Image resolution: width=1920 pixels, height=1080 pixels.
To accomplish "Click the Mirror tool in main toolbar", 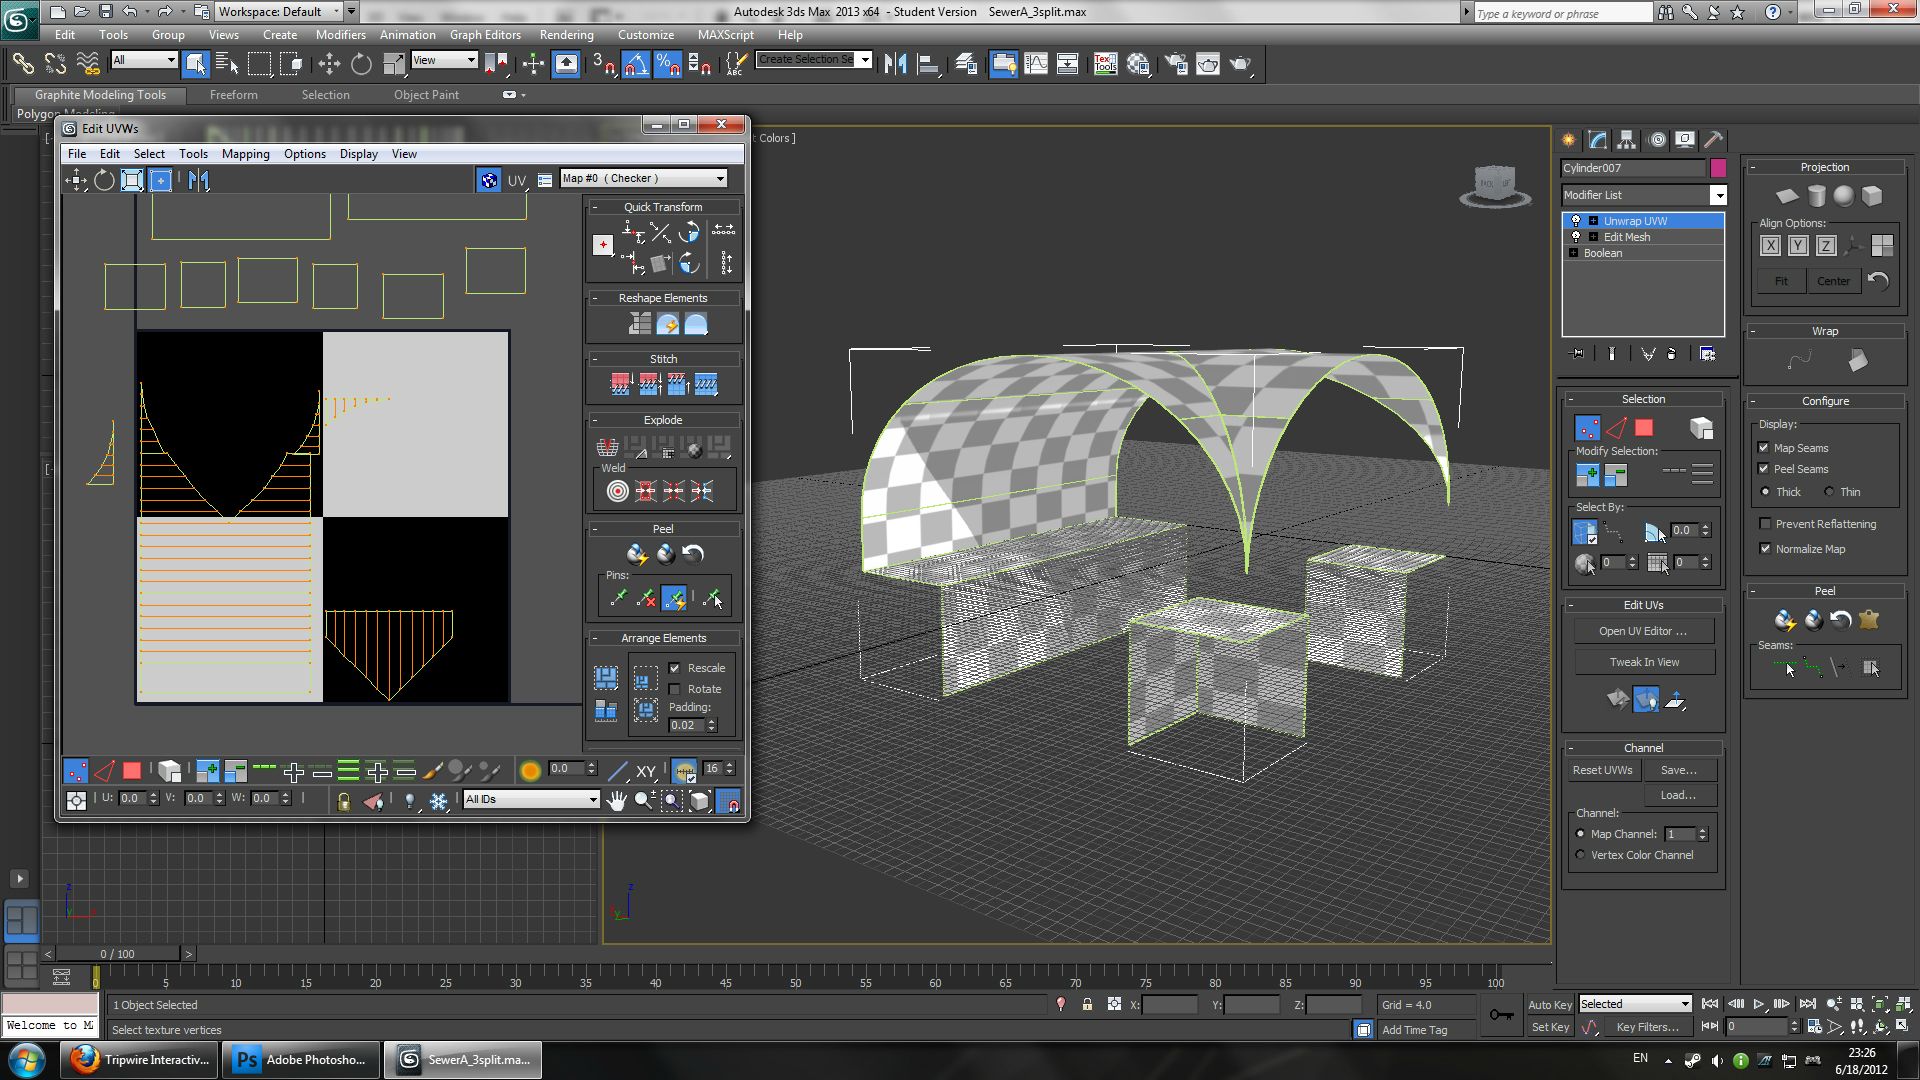I will click(895, 65).
